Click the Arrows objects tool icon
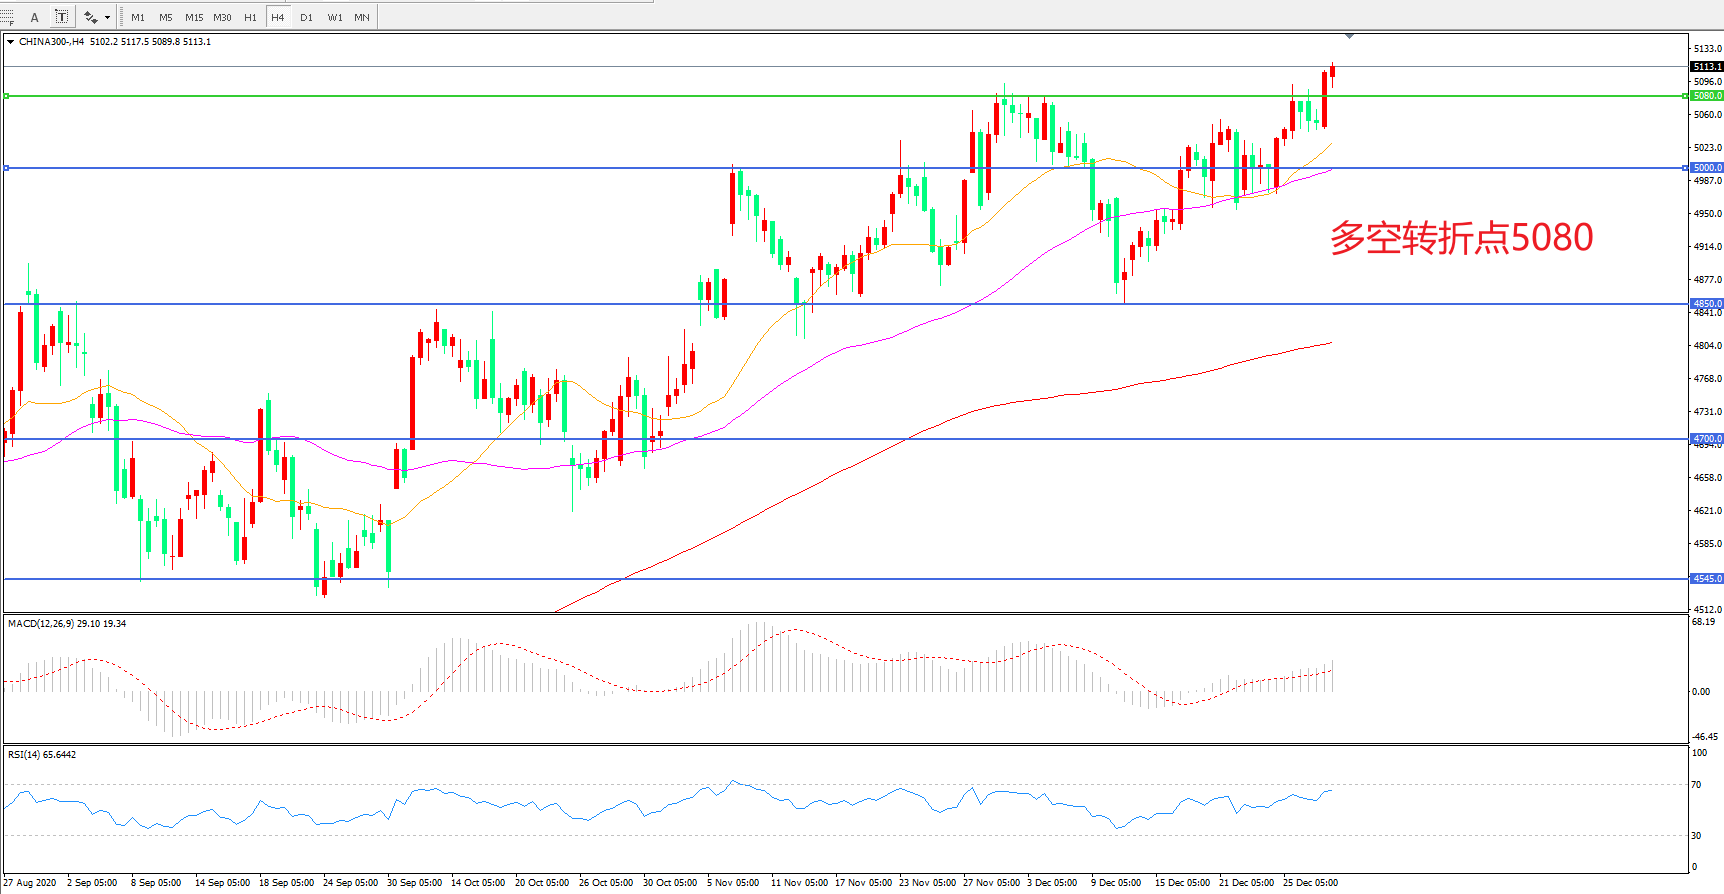Image resolution: width=1724 pixels, height=894 pixels. [x=90, y=17]
